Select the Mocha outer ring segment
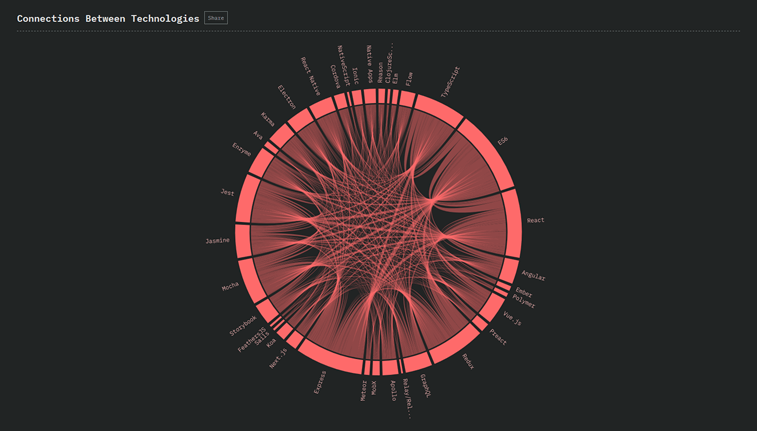 252,281
